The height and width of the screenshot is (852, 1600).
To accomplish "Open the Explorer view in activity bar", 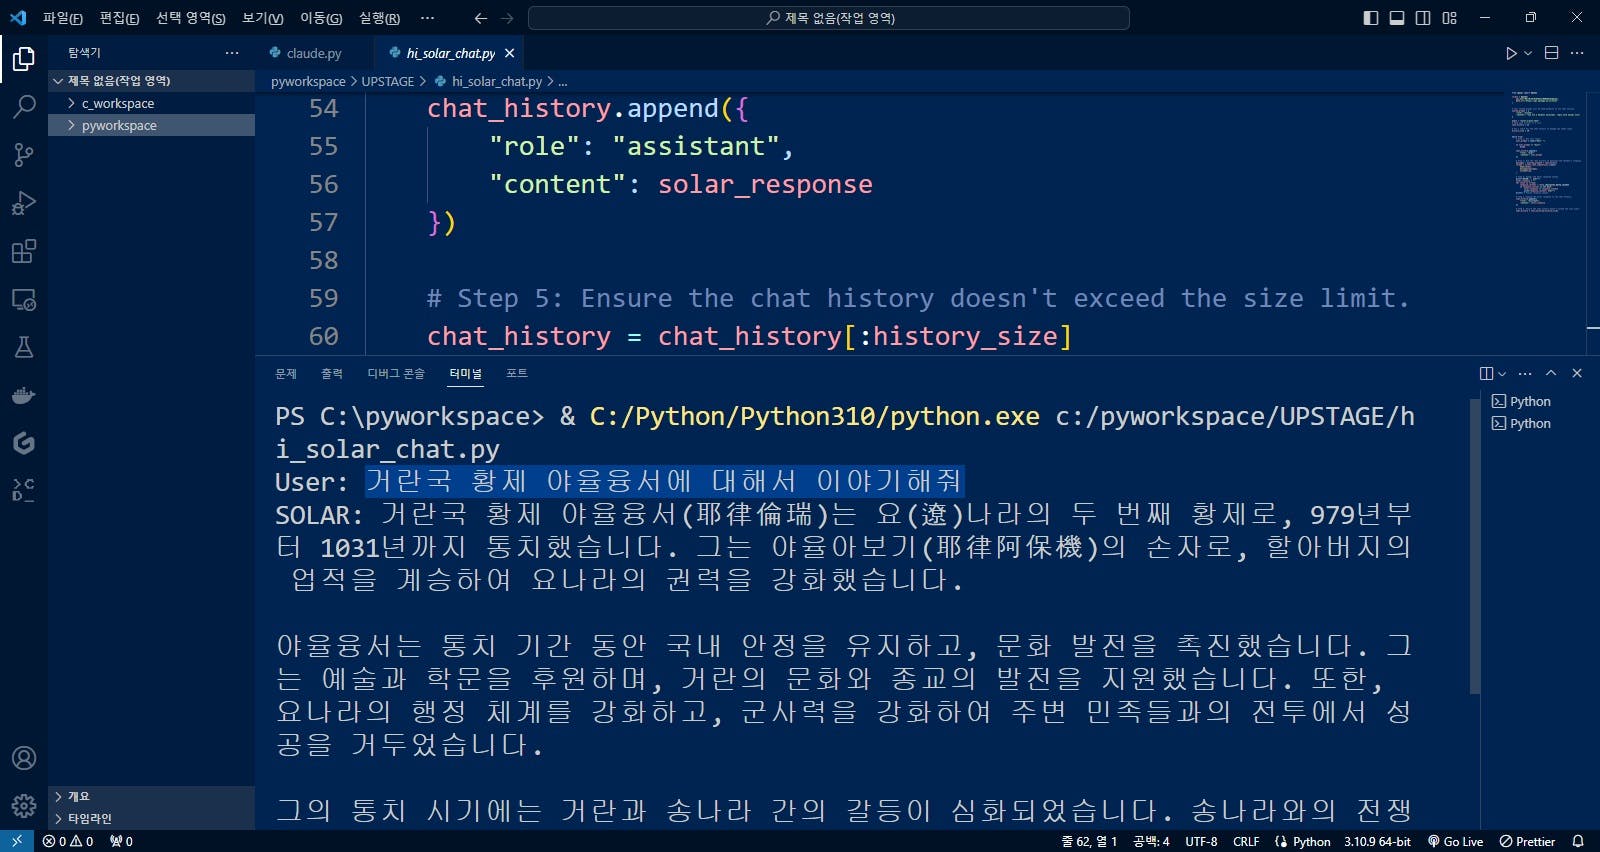I will click(x=24, y=60).
